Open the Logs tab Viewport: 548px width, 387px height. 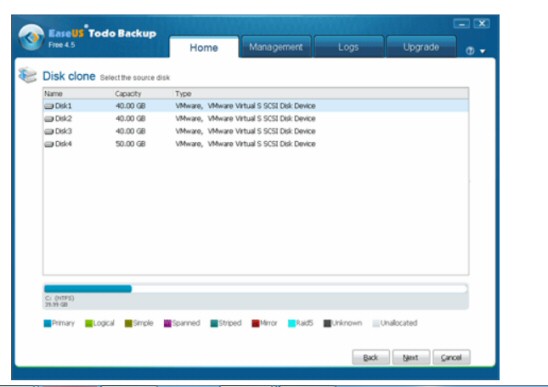click(x=349, y=47)
